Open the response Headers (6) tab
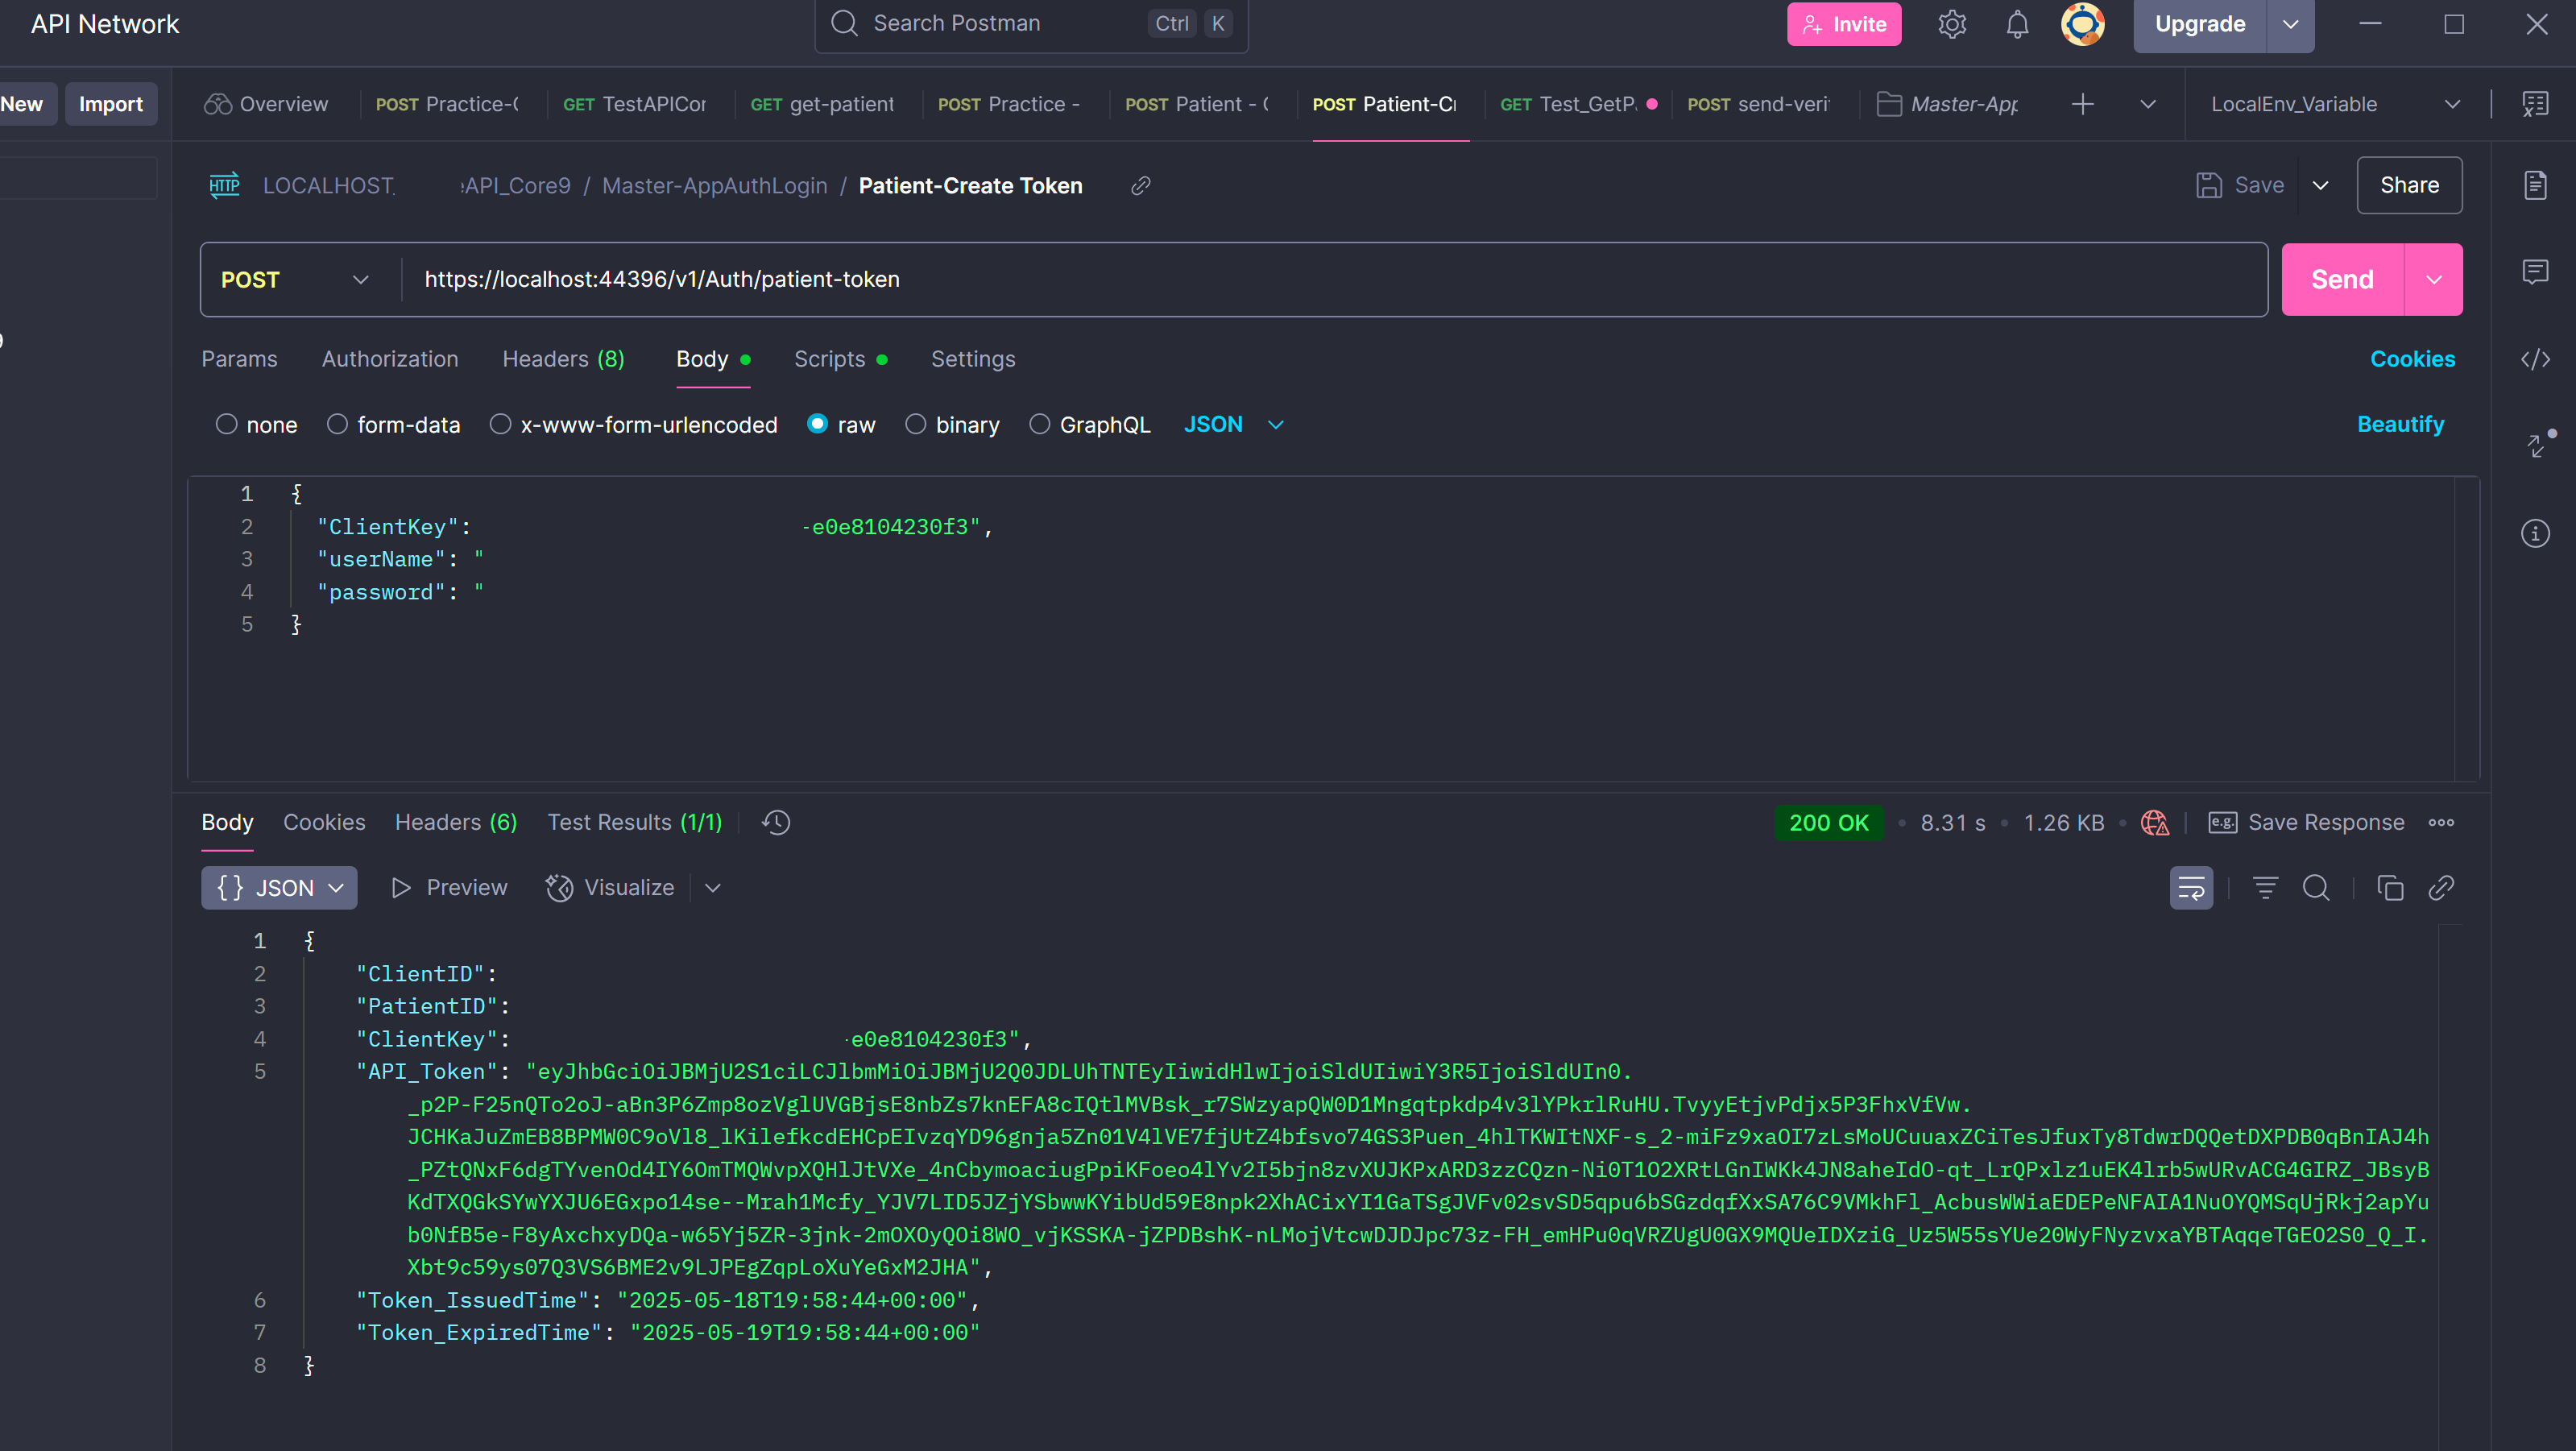The width and height of the screenshot is (2576, 1451). point(456,822)
